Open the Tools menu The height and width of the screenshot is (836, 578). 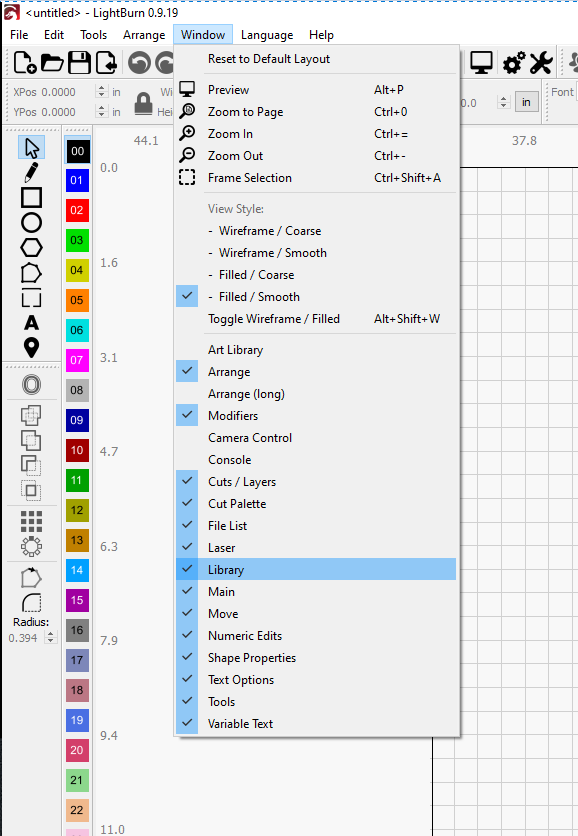coord(93,35)
